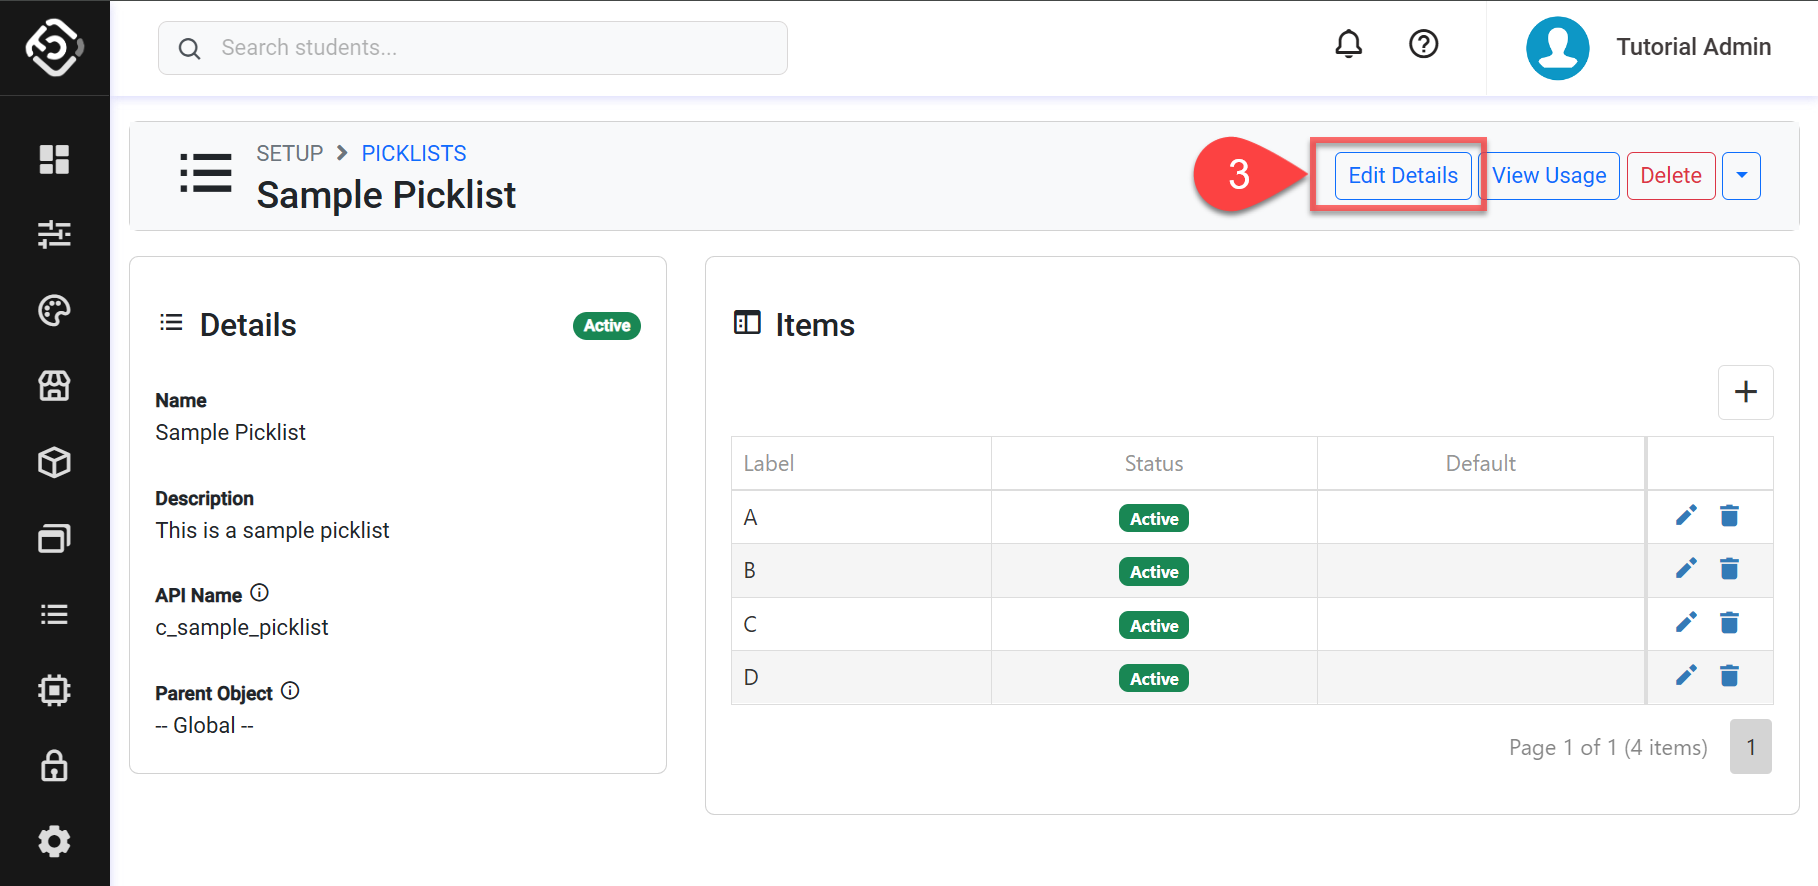Click the Edit Details button

(1402, 176)
